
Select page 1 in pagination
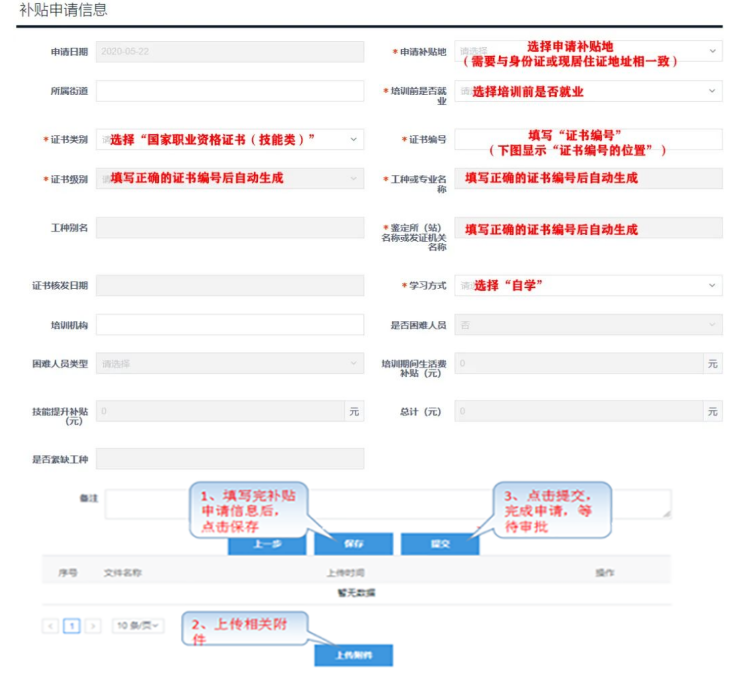coord(72,626)
